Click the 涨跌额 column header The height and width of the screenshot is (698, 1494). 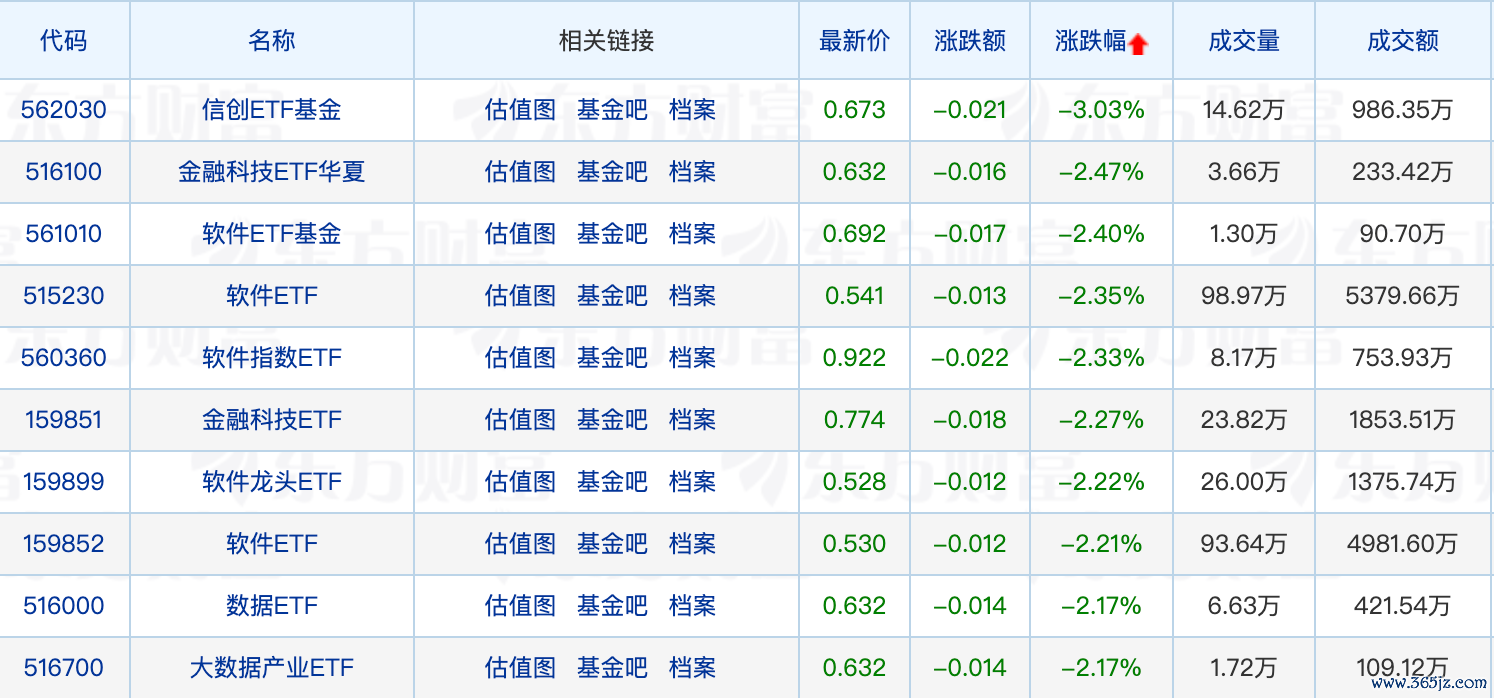pyautogui.click(x=969, y=41)
